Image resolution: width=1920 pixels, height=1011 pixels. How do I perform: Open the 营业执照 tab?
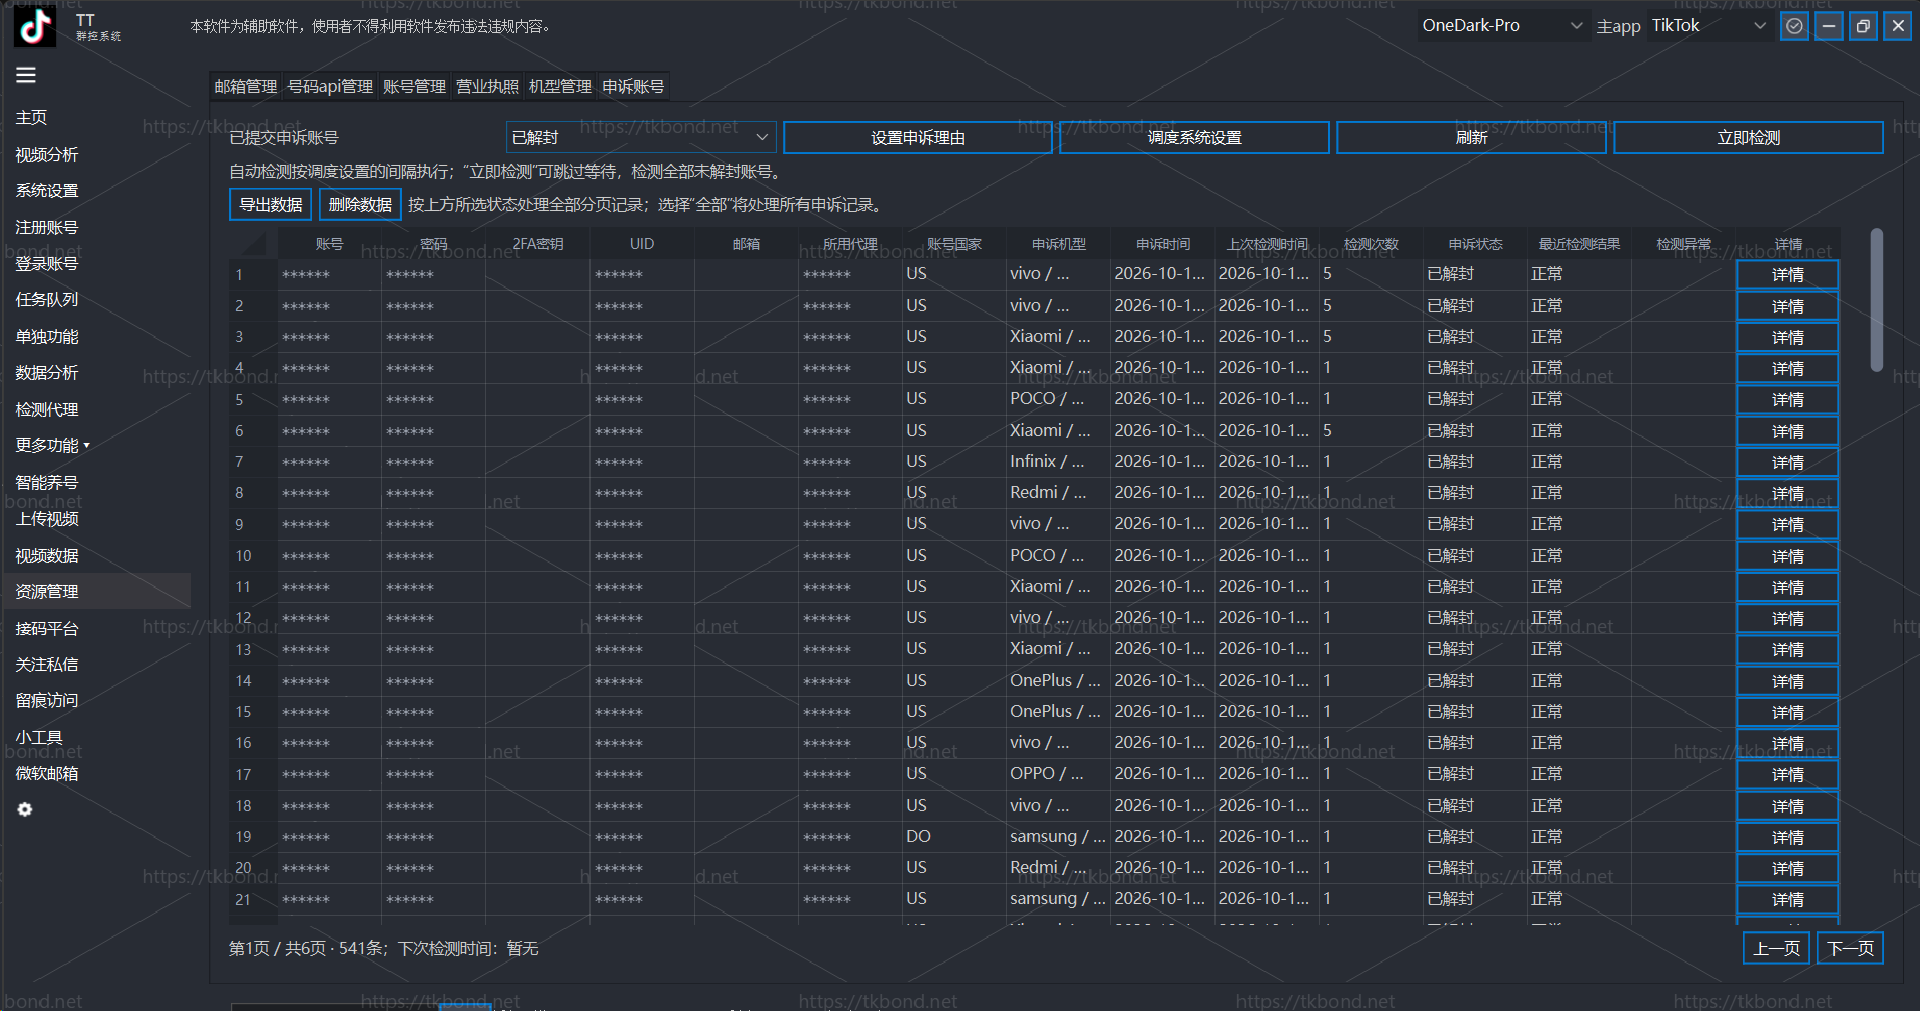pos(487,87)
